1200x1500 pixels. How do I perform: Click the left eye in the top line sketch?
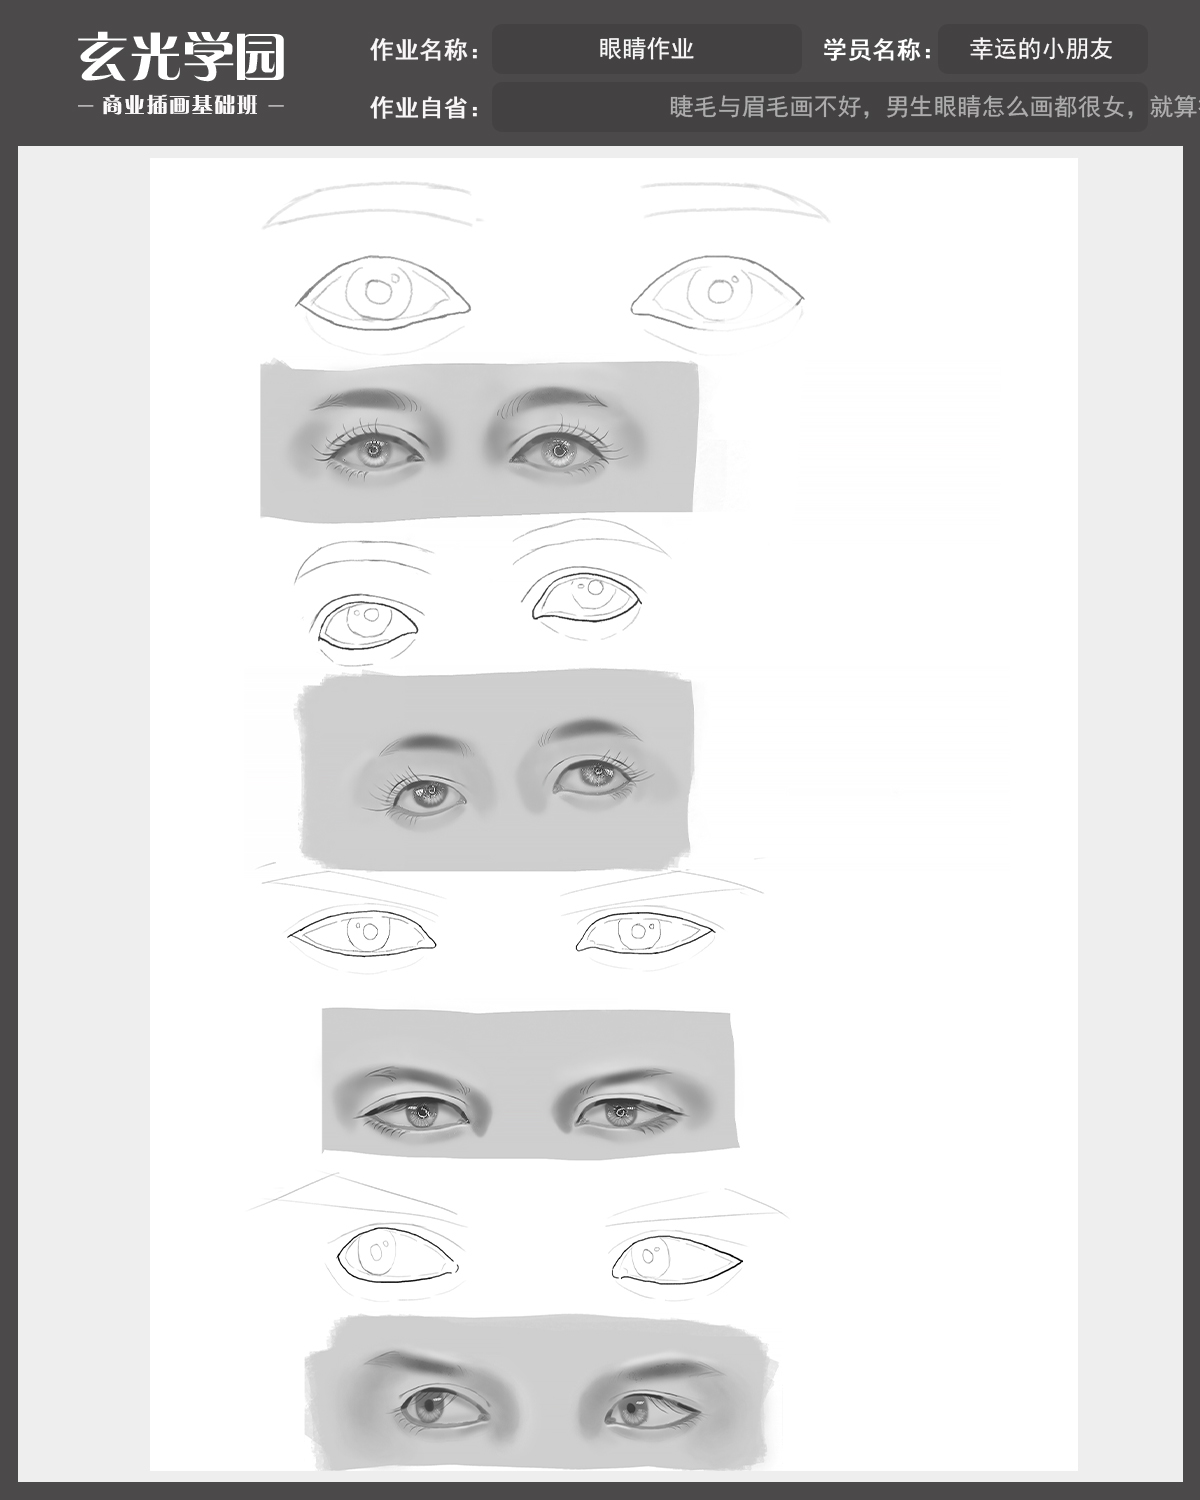383,293
